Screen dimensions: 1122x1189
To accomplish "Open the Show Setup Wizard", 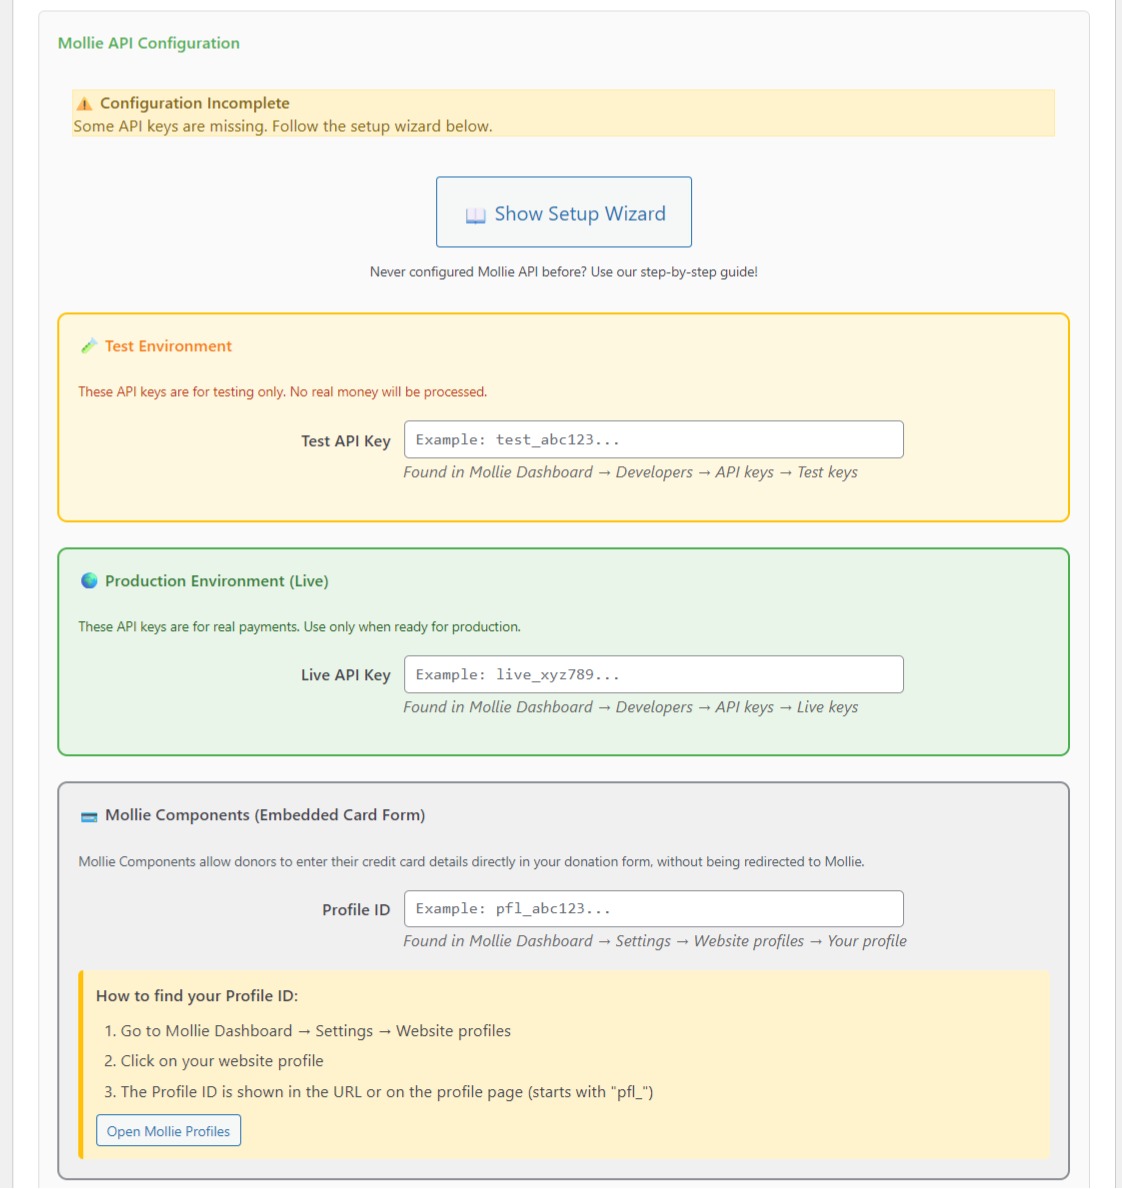I will tap(563, 212).
